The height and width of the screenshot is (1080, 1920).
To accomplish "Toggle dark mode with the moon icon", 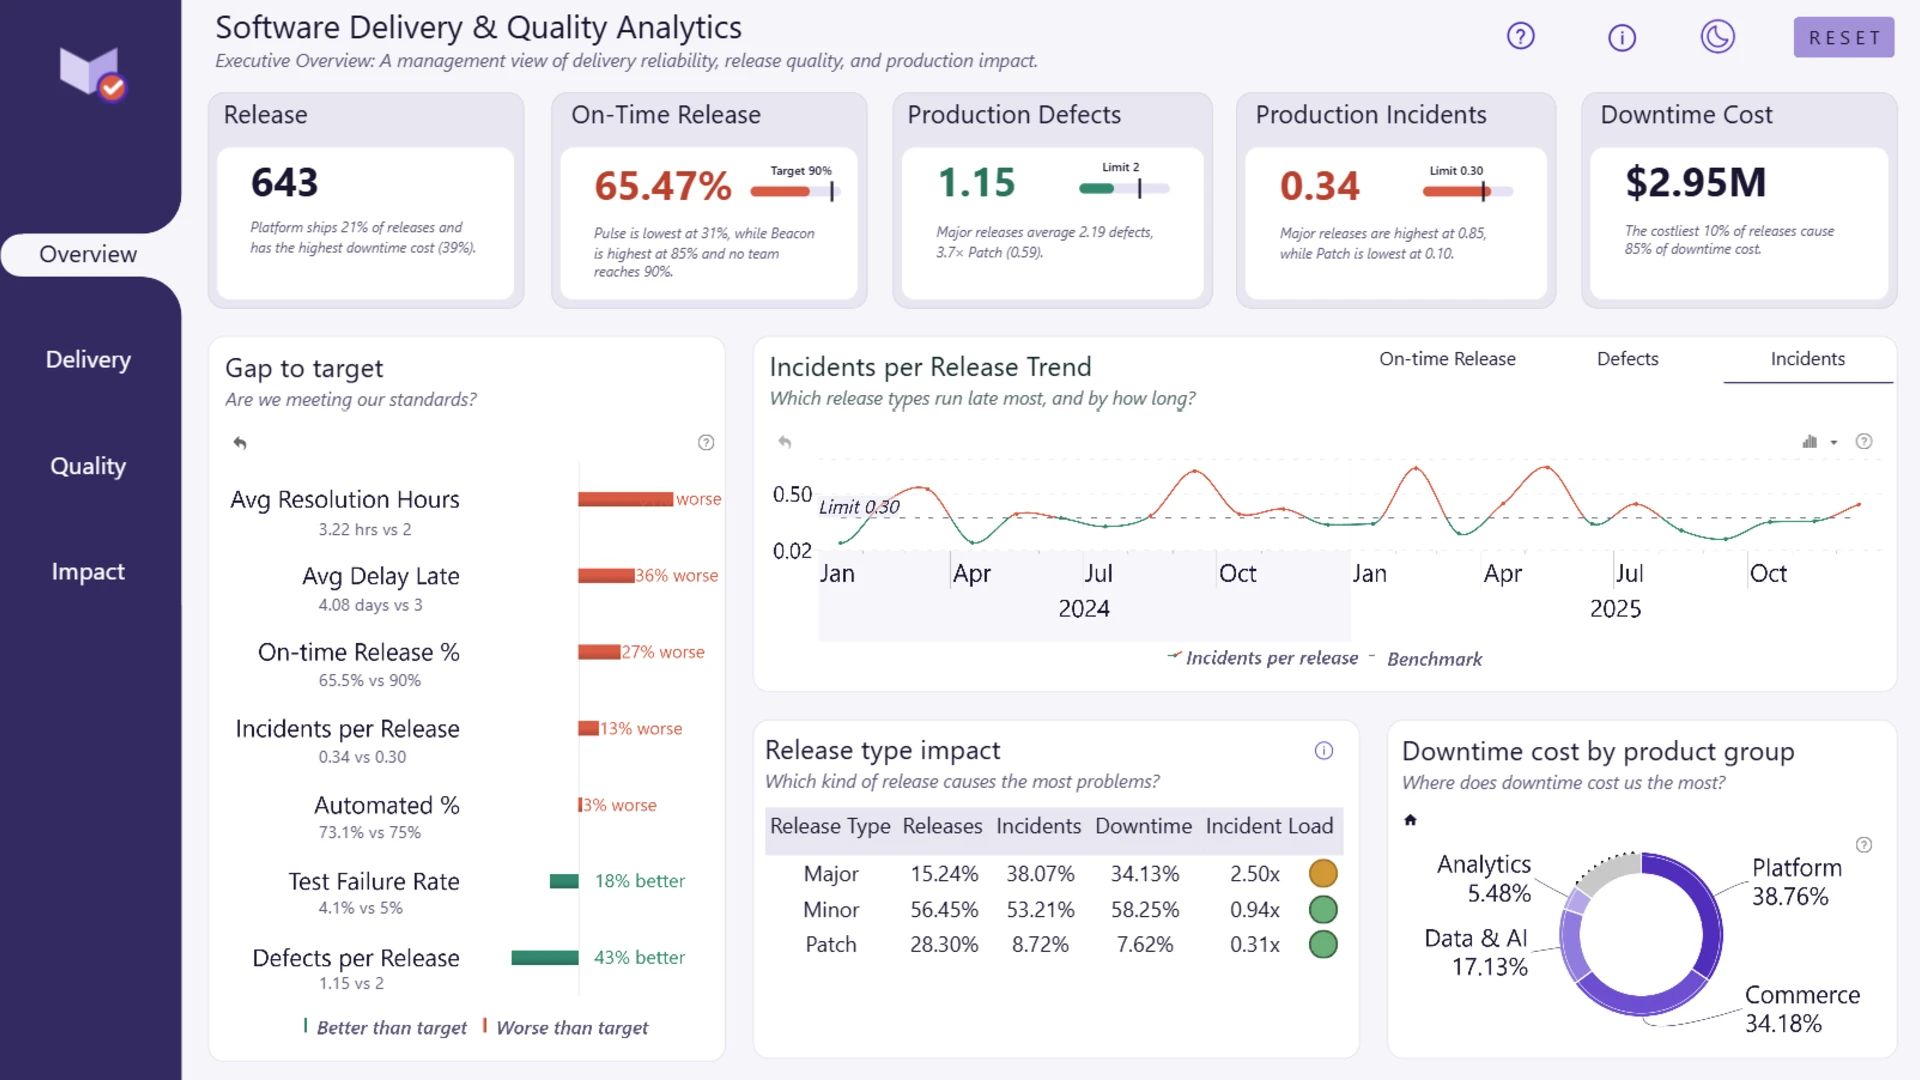I will tap(1717, 37).
